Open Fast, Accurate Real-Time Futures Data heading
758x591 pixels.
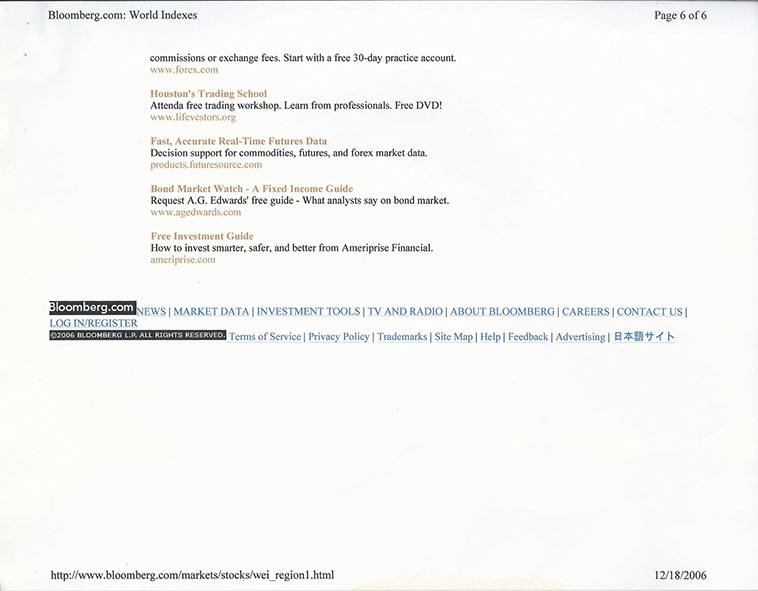(238, 141)
